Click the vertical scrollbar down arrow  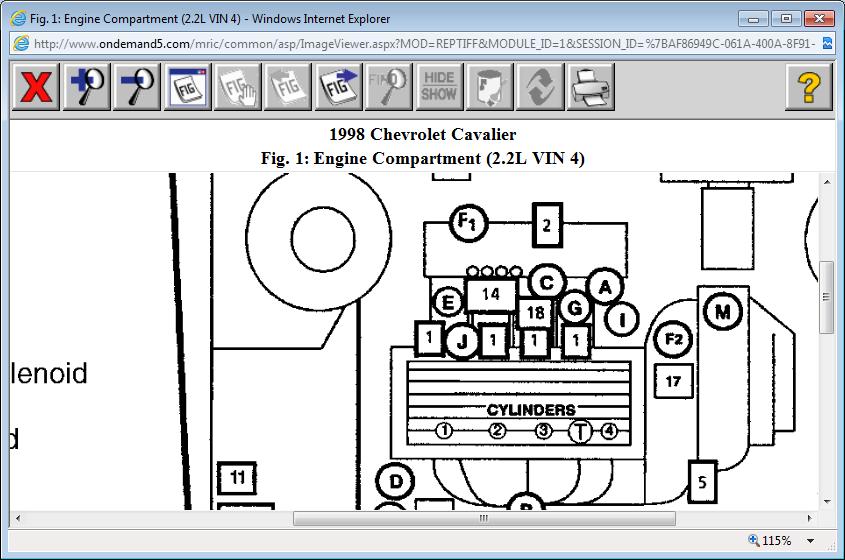[827, 501]
